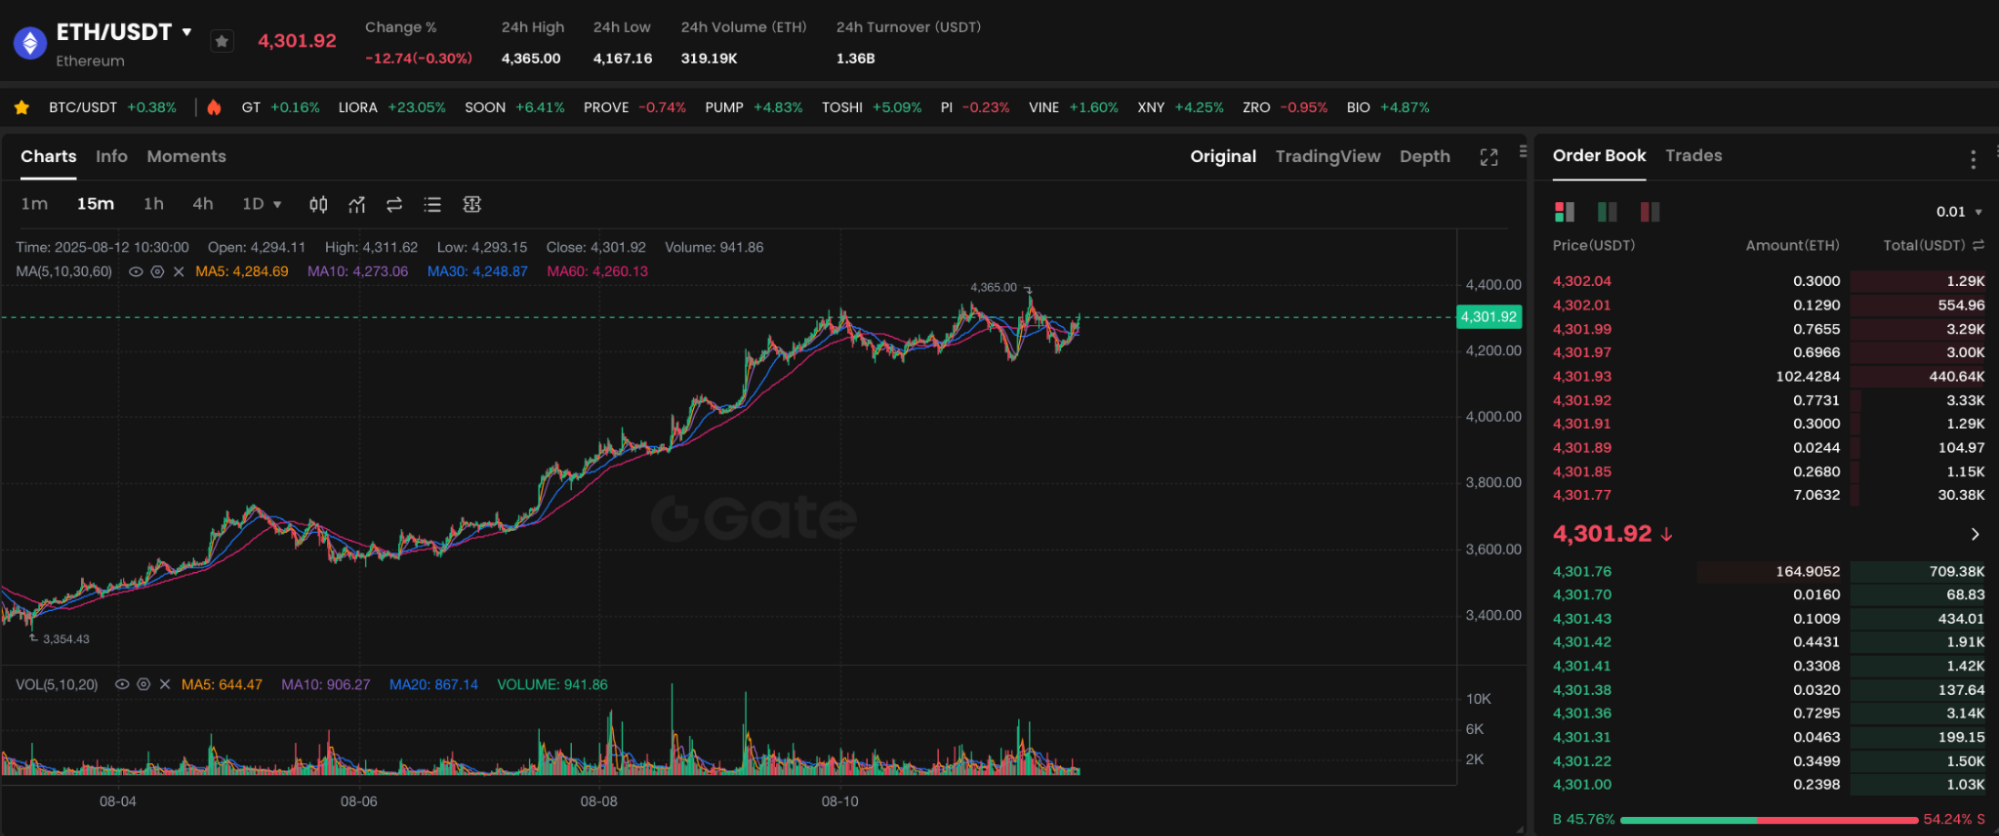Expand the last price chevron arrow
Screen dimensions: 1999x836
coord(1974,534)
